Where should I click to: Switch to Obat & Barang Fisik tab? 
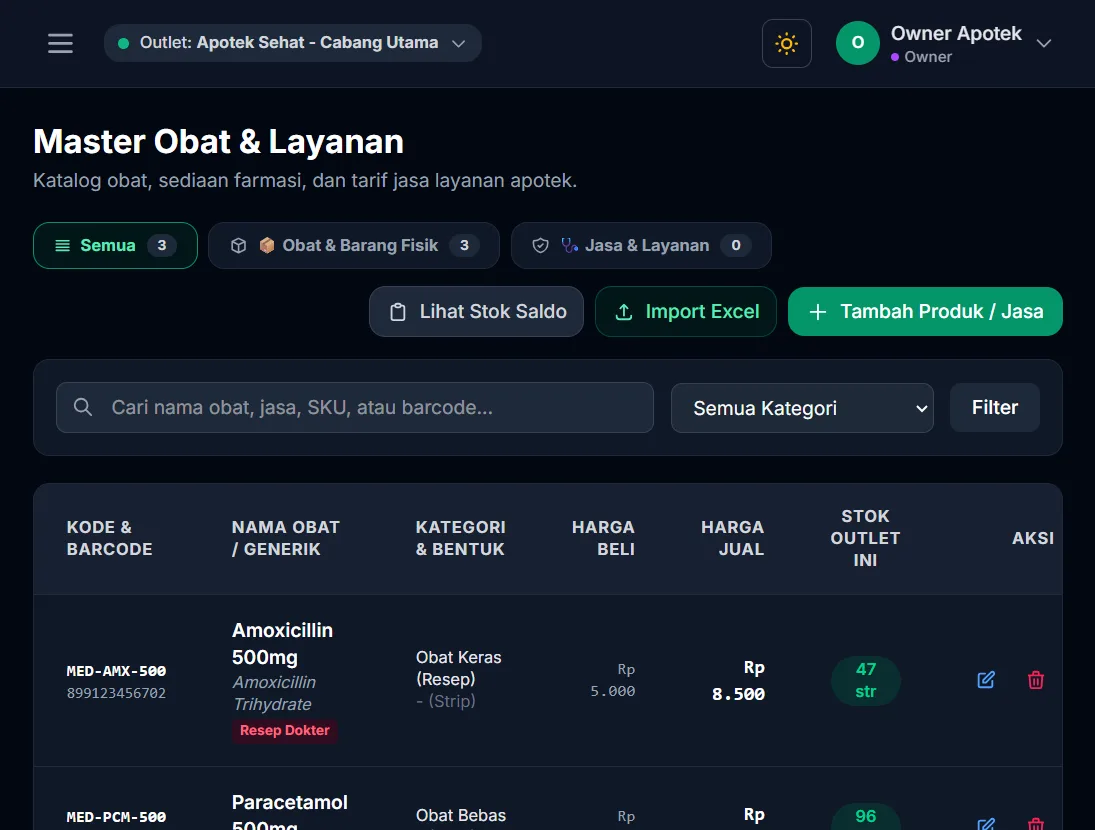(x=354, y=245)
